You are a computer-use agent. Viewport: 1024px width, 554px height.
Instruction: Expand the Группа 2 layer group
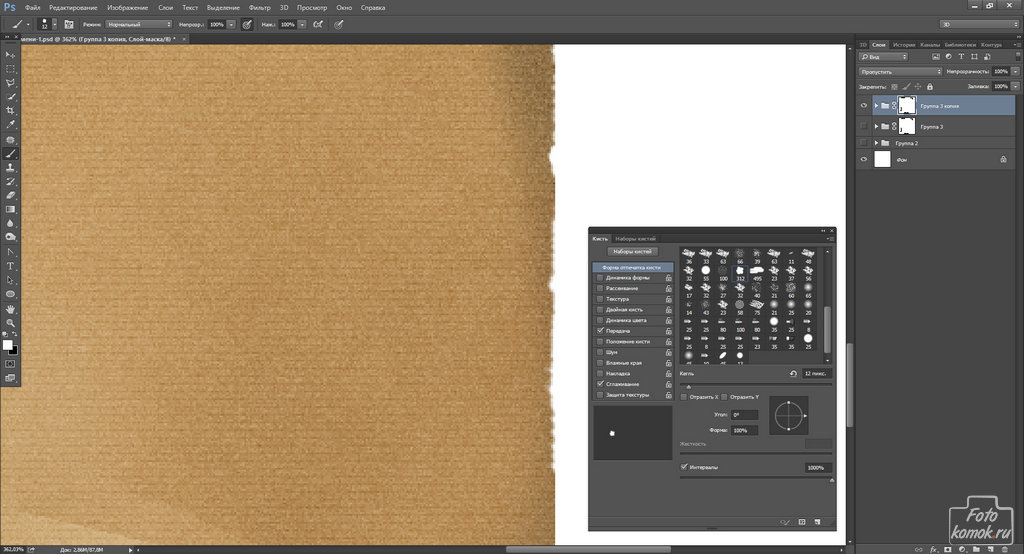coord(877,143)
